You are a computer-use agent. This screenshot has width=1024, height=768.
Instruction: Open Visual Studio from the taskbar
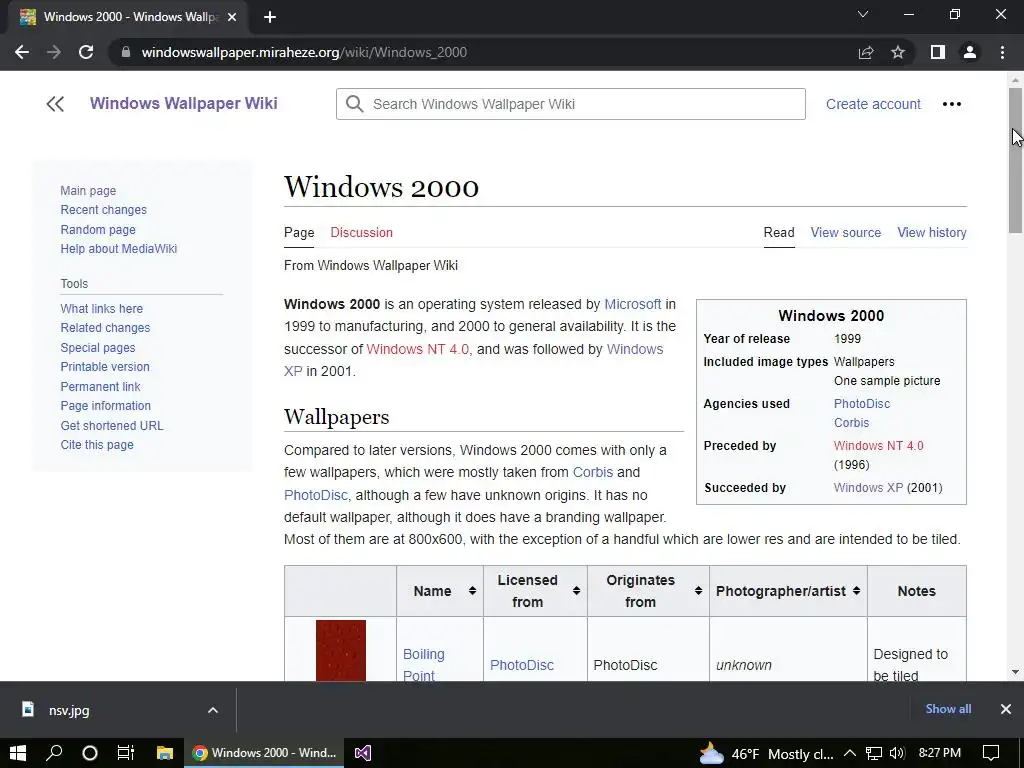[363, 753]
